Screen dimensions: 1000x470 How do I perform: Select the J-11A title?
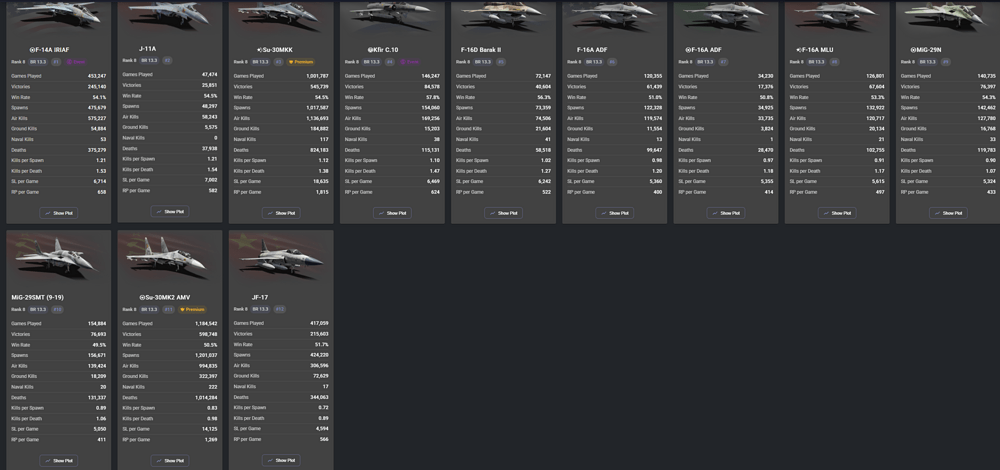tap(147, 48)
